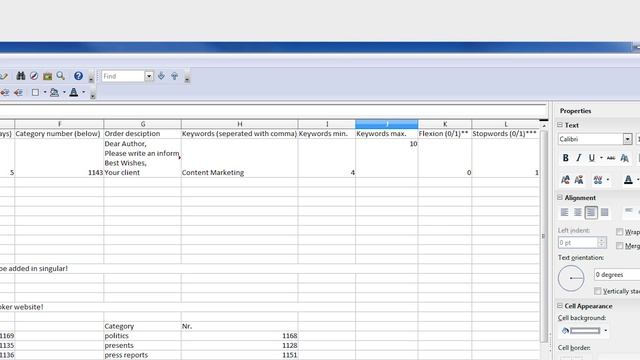Select the 'Order desciption' header cell
The width and height of the screenshot is (640, 360).
[142, 133]
